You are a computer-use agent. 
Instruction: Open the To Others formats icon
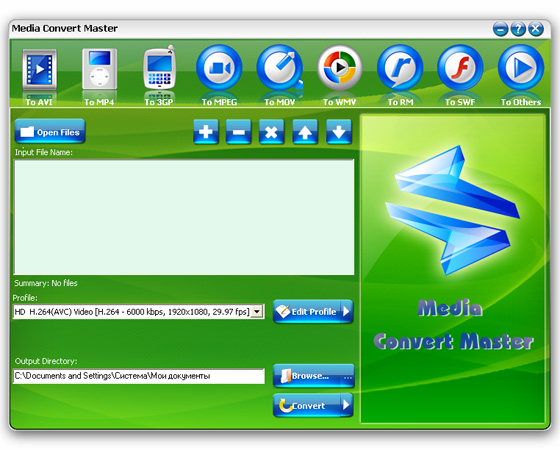[521, 68]
